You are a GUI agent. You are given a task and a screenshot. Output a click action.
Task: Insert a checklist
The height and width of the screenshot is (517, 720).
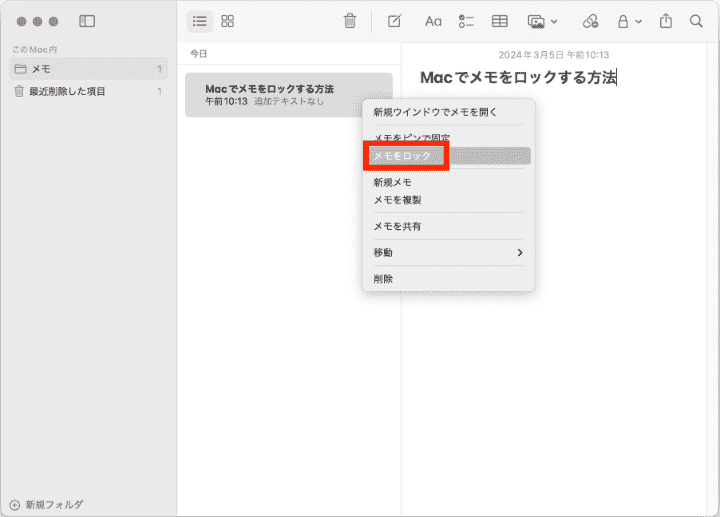[466, 21]
